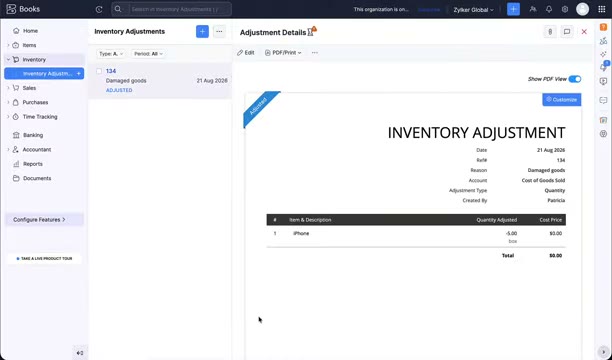Expand right rail with bottom arrow button

(603, 352)
